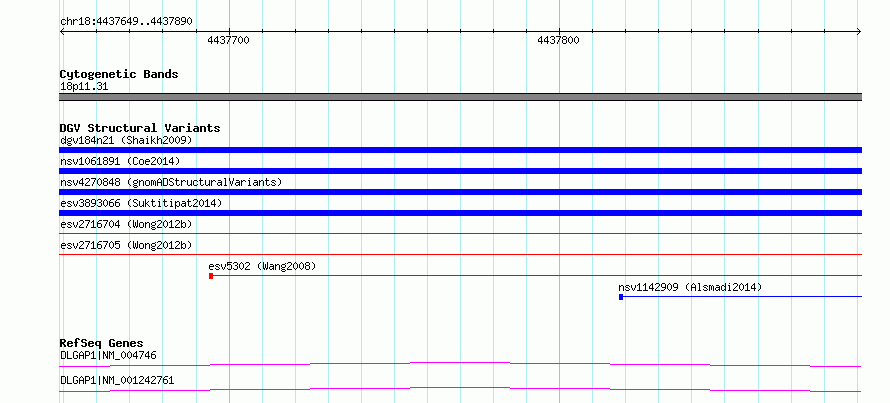Click the left arrowhead of the ruler

62,32
